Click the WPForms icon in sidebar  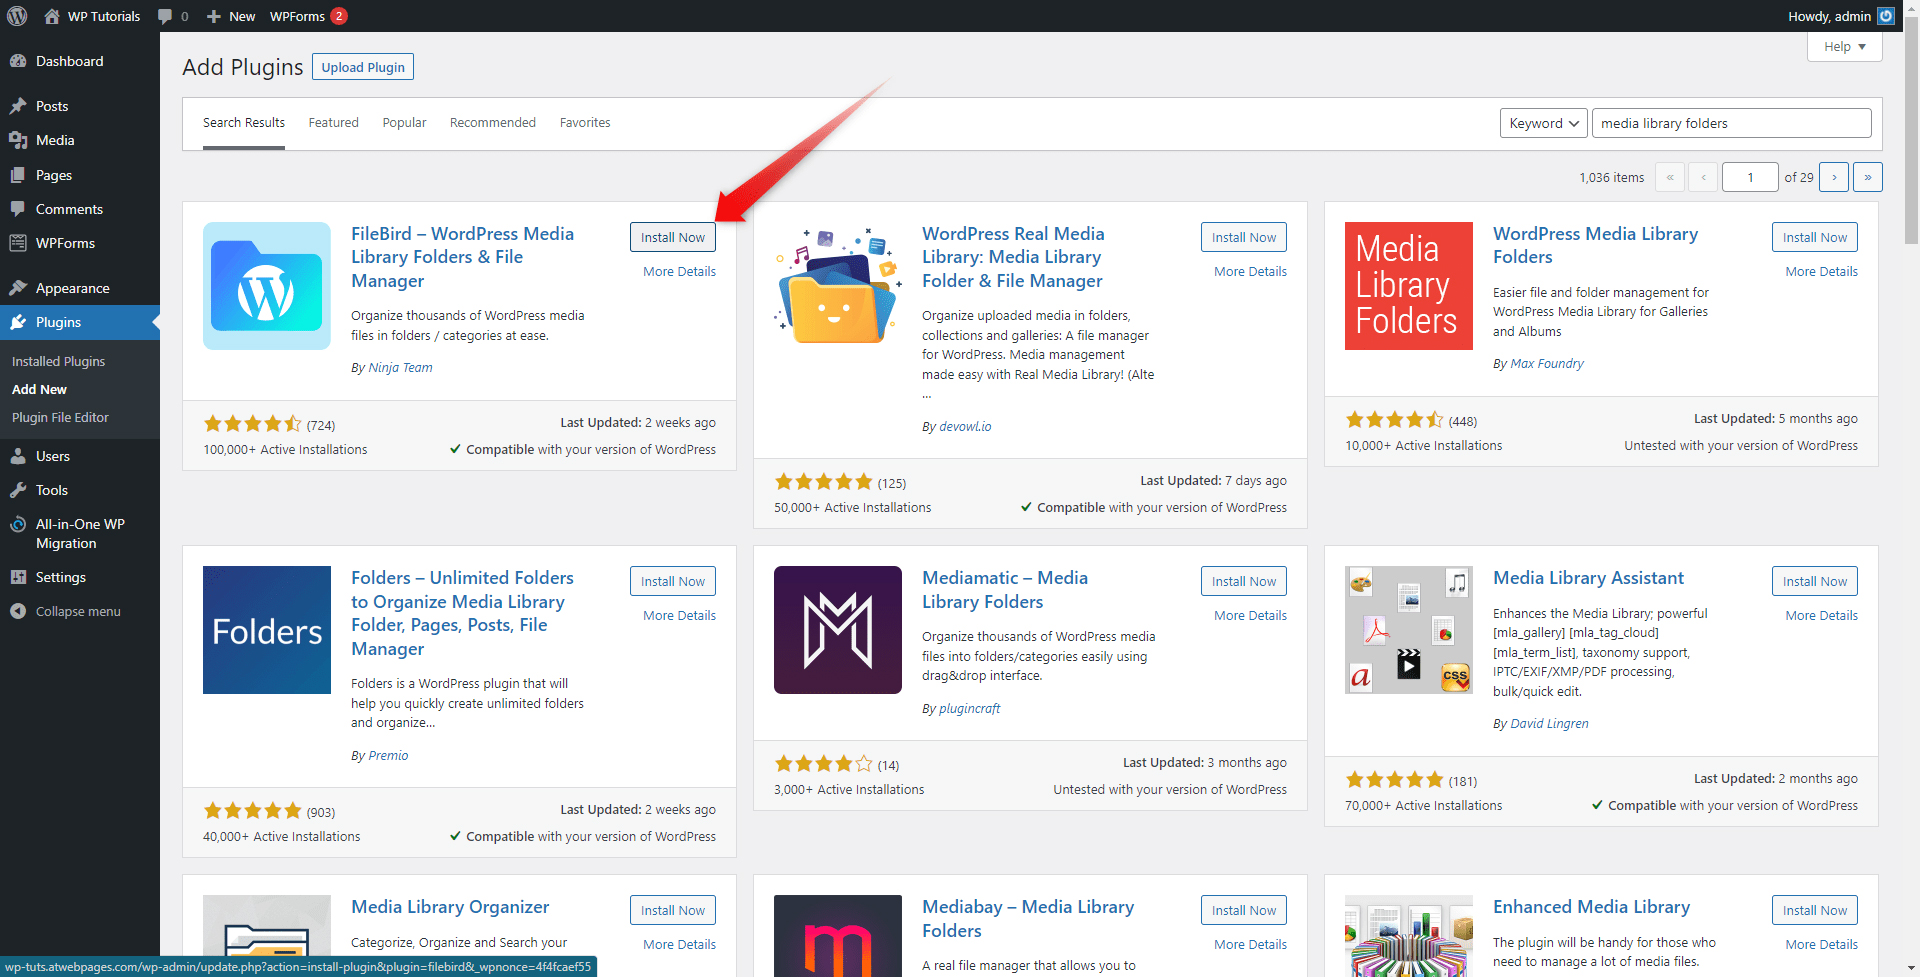(x=18, y=243)
